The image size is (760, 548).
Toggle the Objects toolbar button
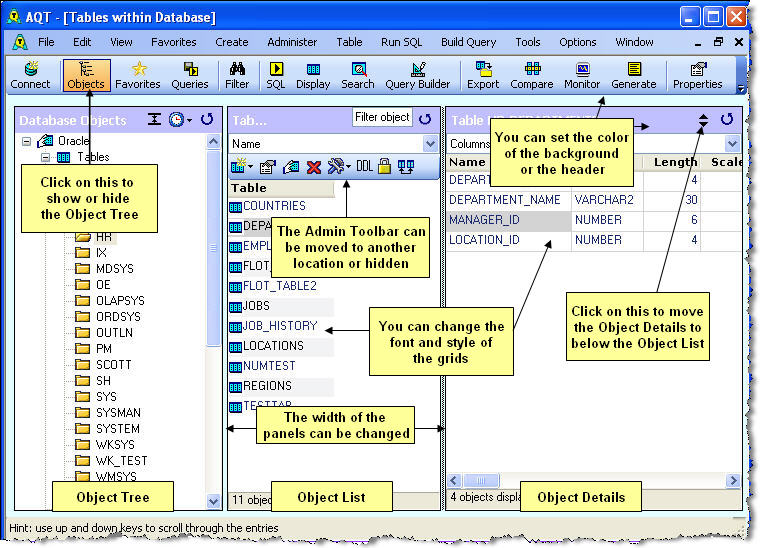click(x=86, y=75)
